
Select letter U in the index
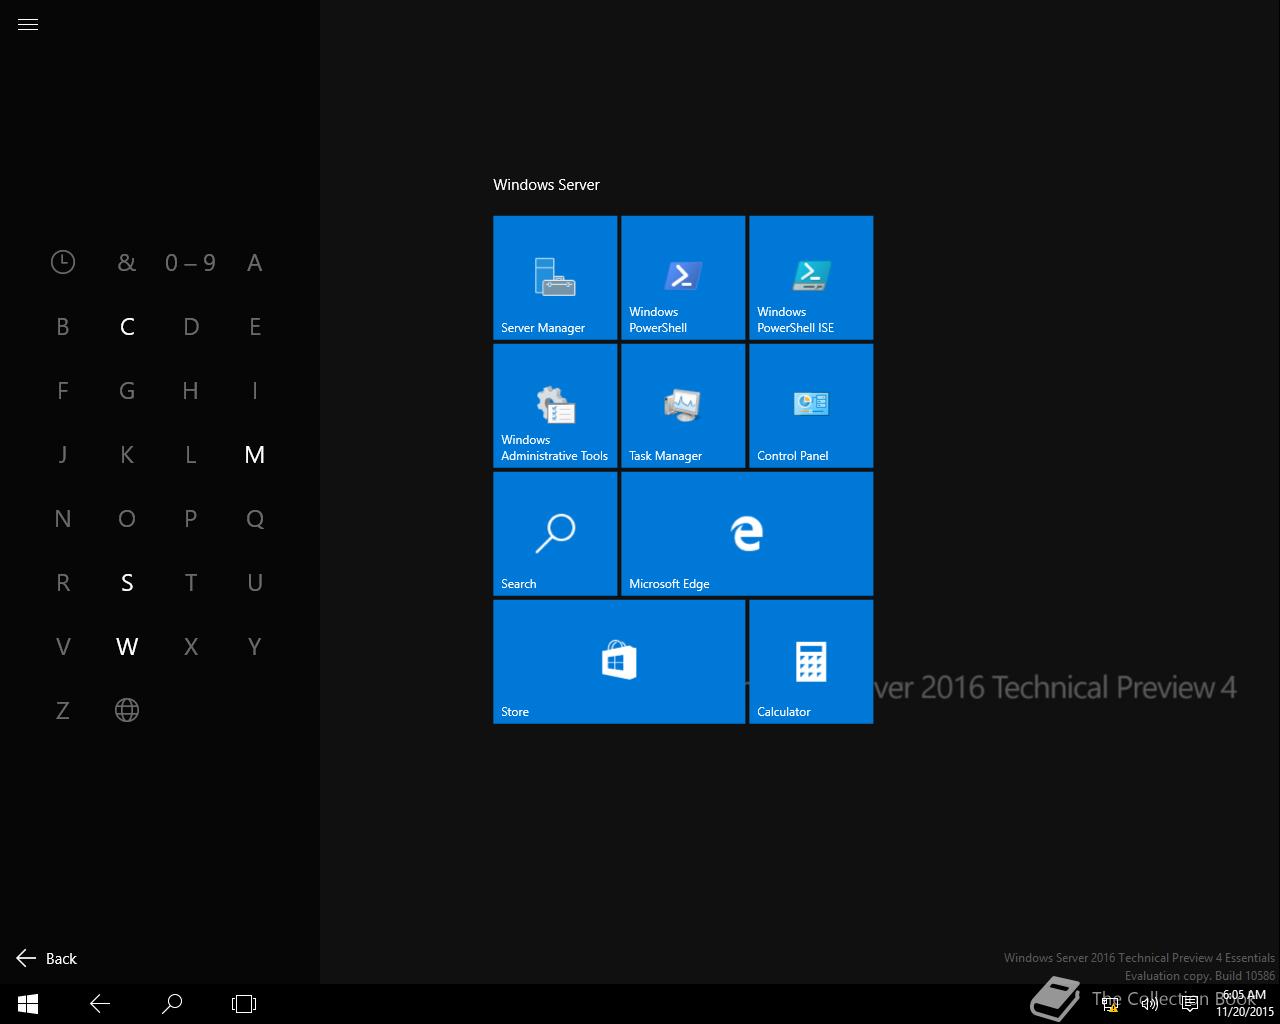255,582
